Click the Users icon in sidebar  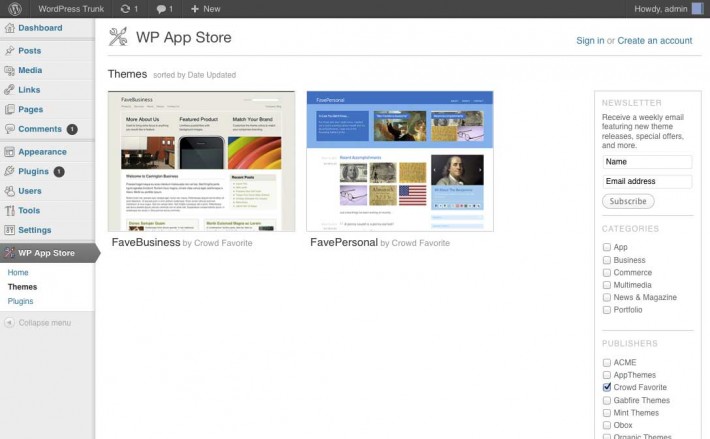click(10, 191)
